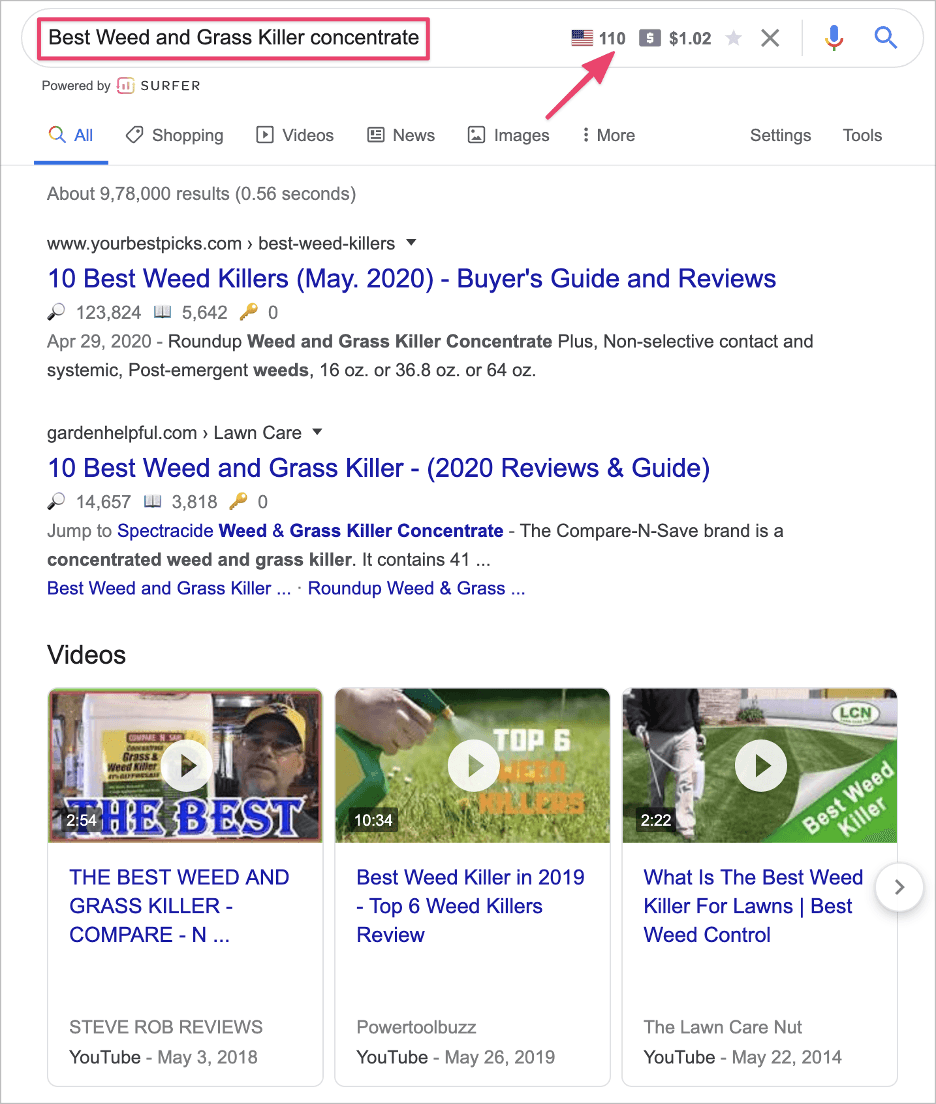Image resolution: width=936 pixels, height=1104 pixels.
Task: Open 'Best Weed Killer in 2019' video title
Action: (x=470, y=906)
